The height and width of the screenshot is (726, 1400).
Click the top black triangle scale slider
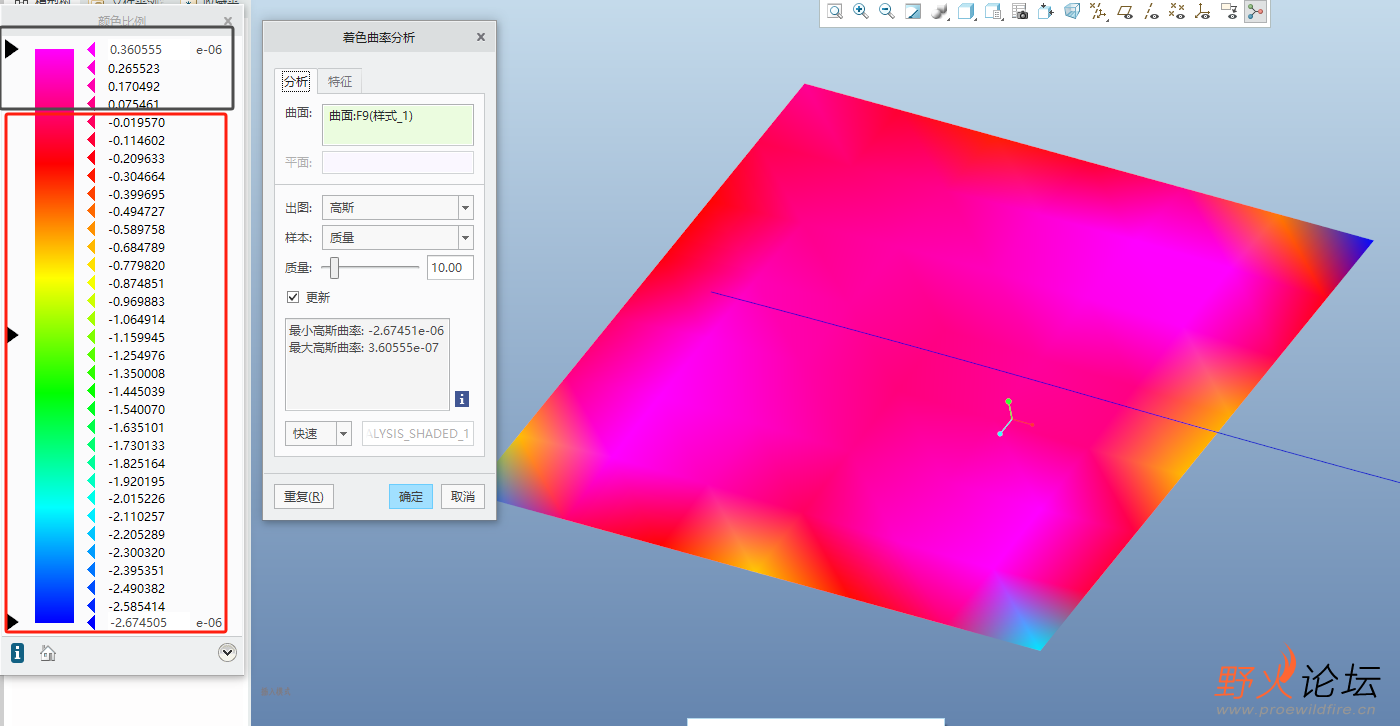point(12,49)
